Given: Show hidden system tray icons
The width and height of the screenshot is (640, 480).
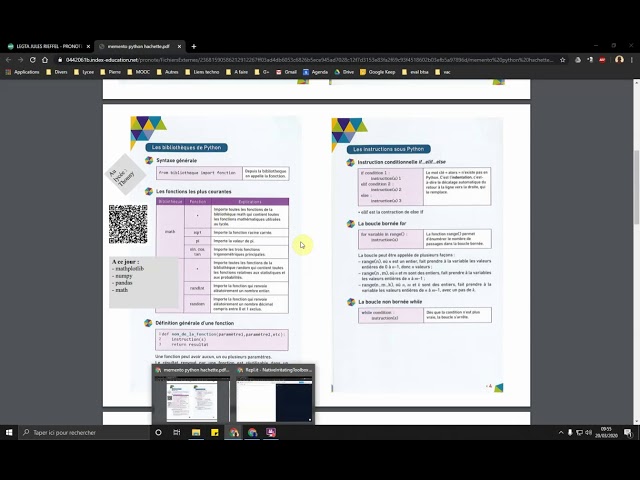Looking at the screenshot, I should pos(561,432).
